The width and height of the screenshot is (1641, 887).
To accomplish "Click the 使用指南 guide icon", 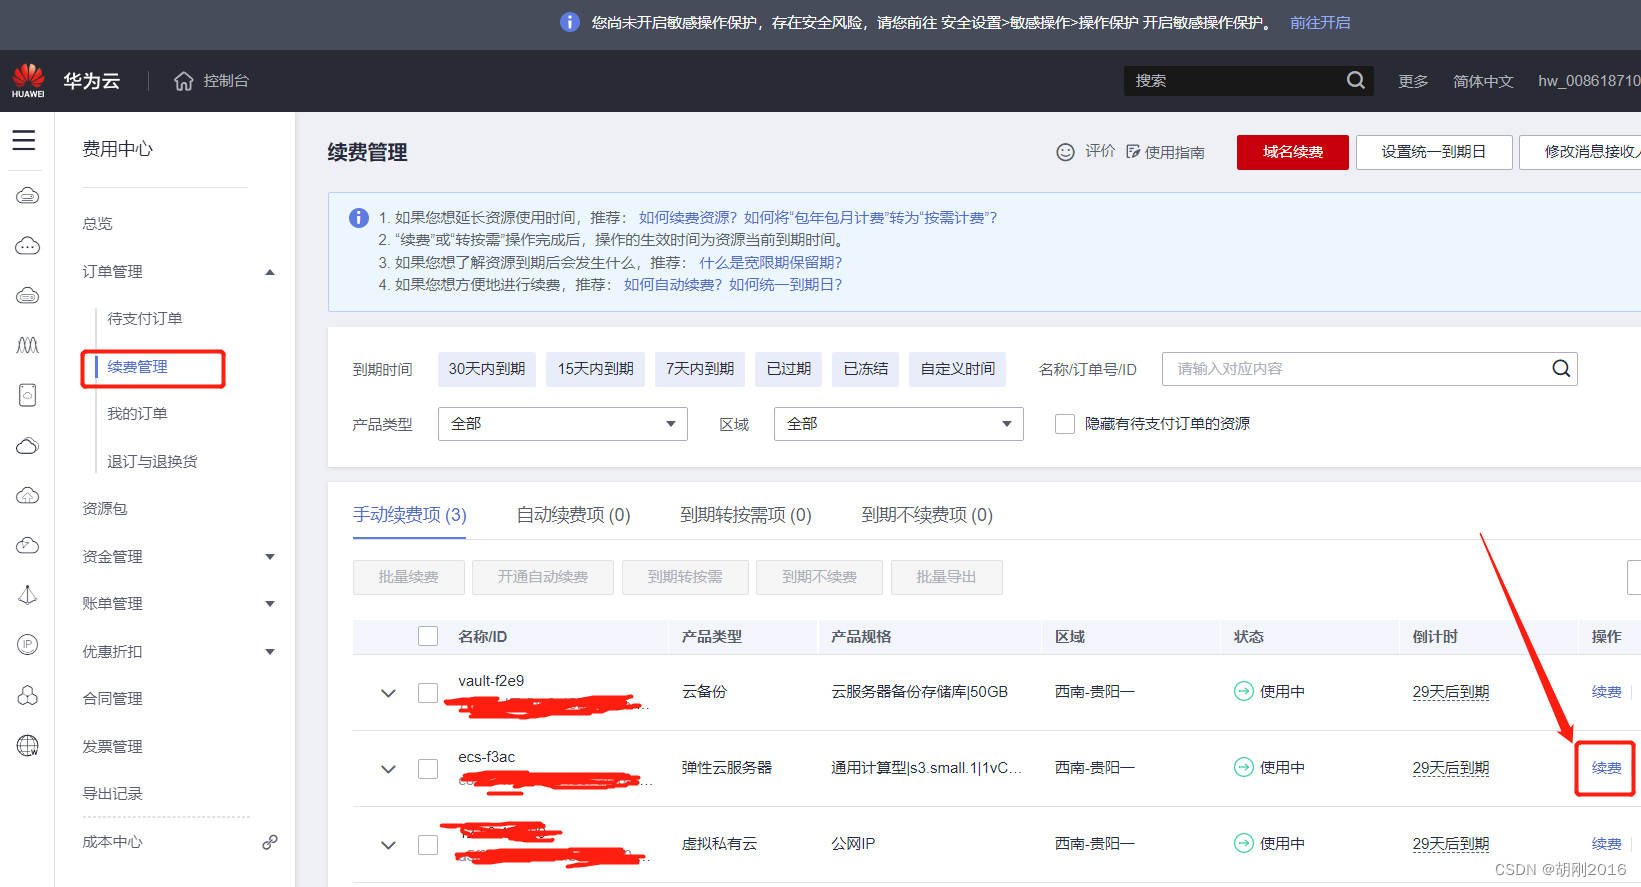I will tap(1133, 152).
